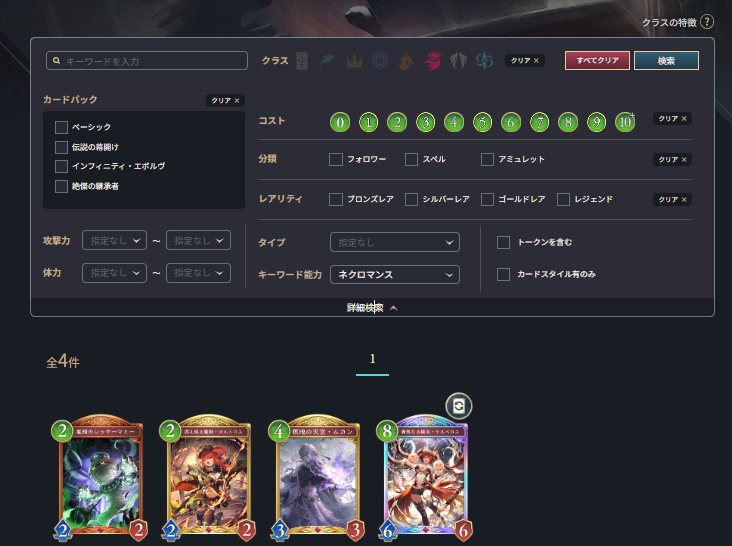
Task: Select the highlighted red skull class icon
Action: point(433,61)
